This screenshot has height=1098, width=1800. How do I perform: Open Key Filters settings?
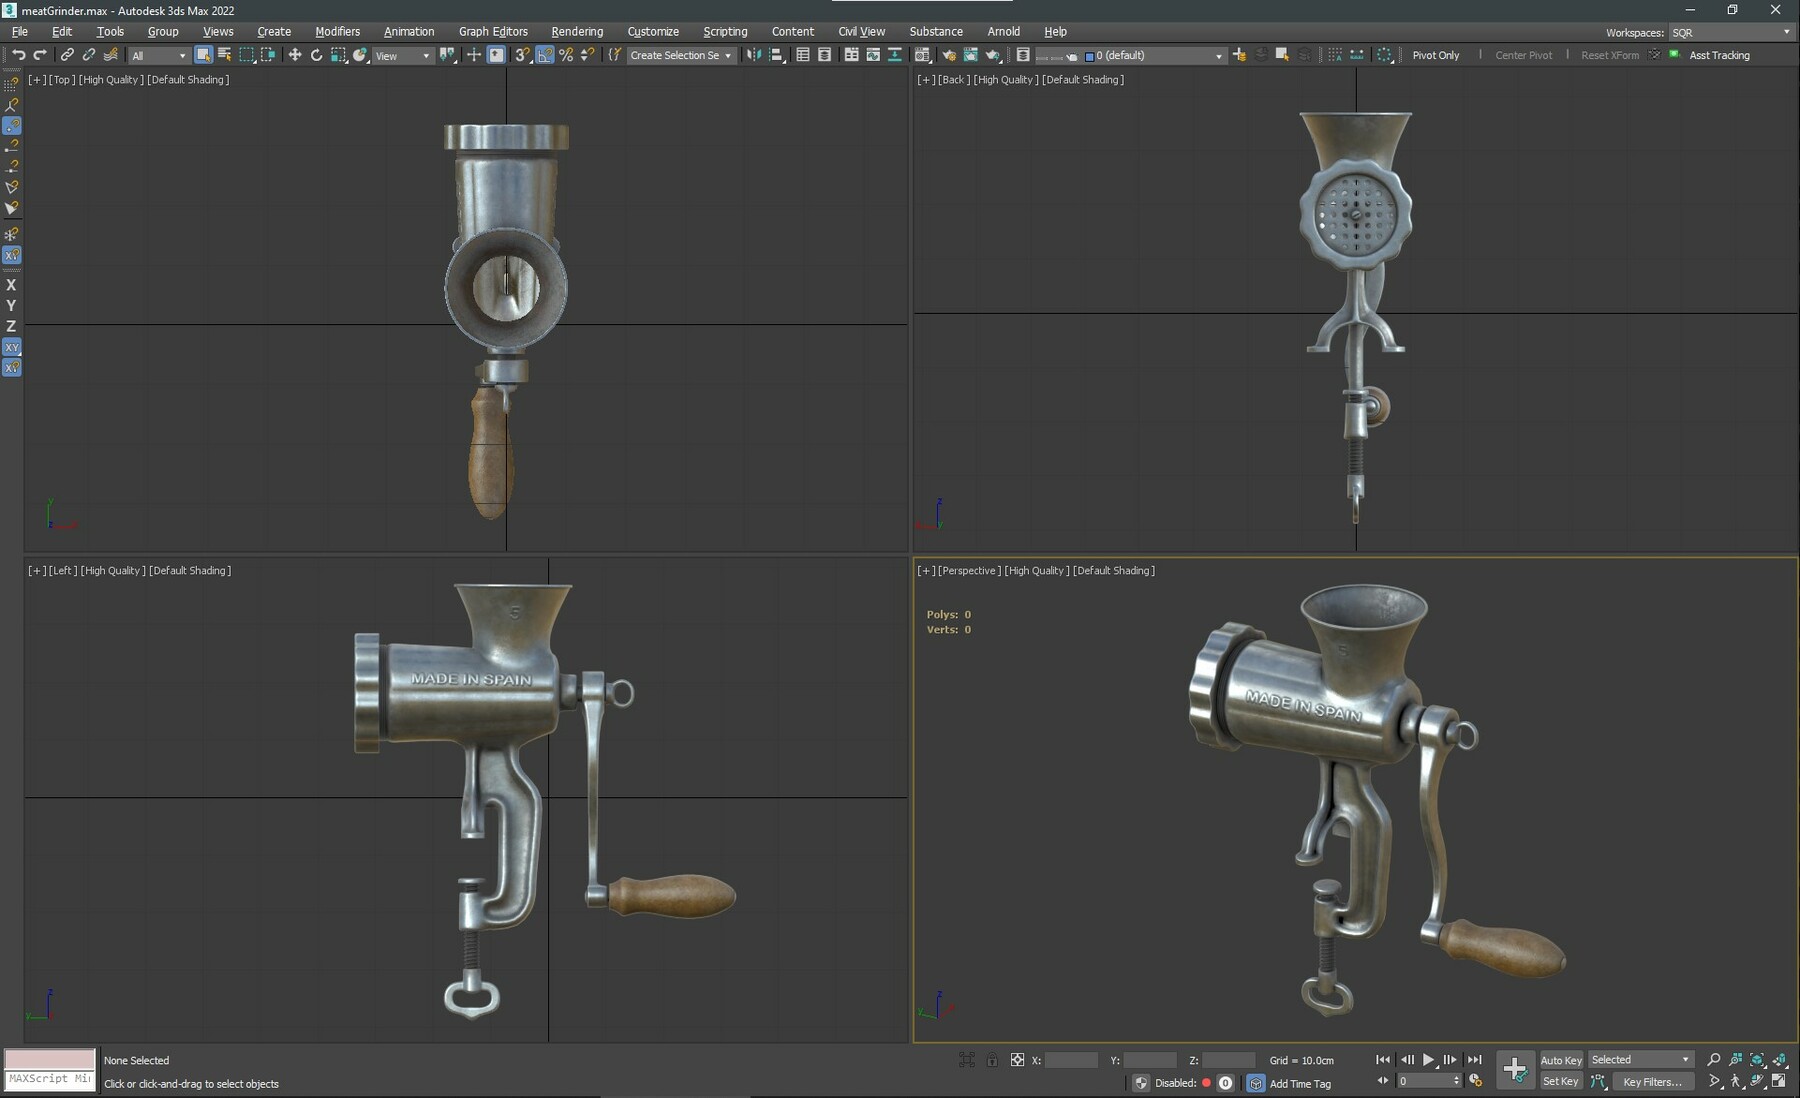[x=1653, y=1081]
